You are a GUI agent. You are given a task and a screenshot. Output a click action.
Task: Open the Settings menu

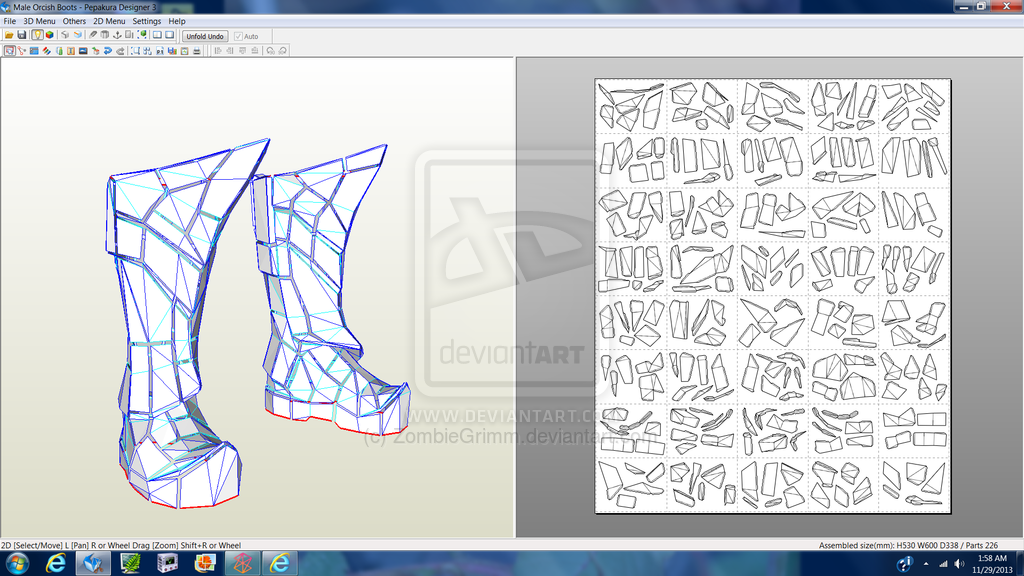[147, 21]
